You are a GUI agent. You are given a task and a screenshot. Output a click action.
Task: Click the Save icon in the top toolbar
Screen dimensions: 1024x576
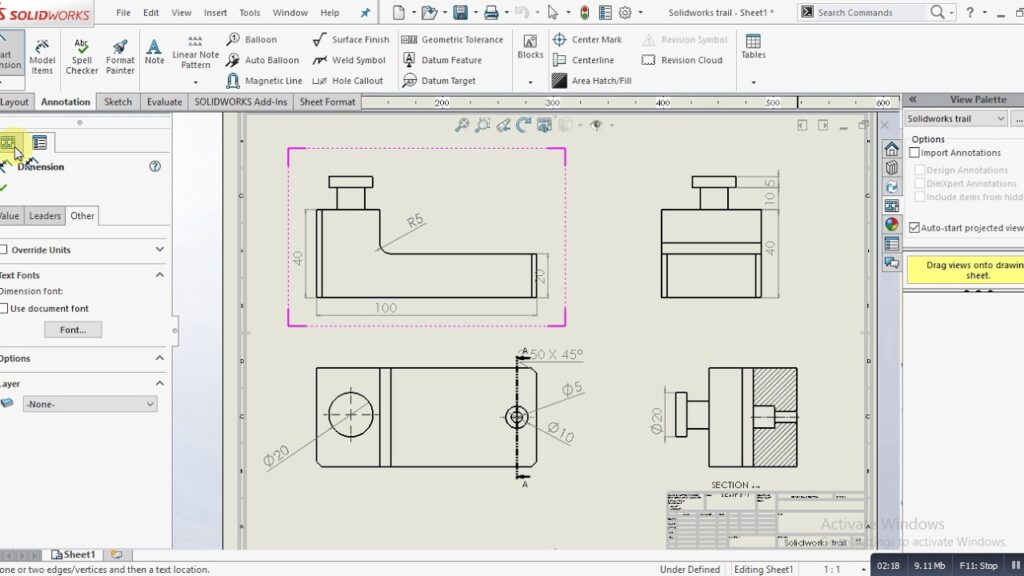coord(460,12)
